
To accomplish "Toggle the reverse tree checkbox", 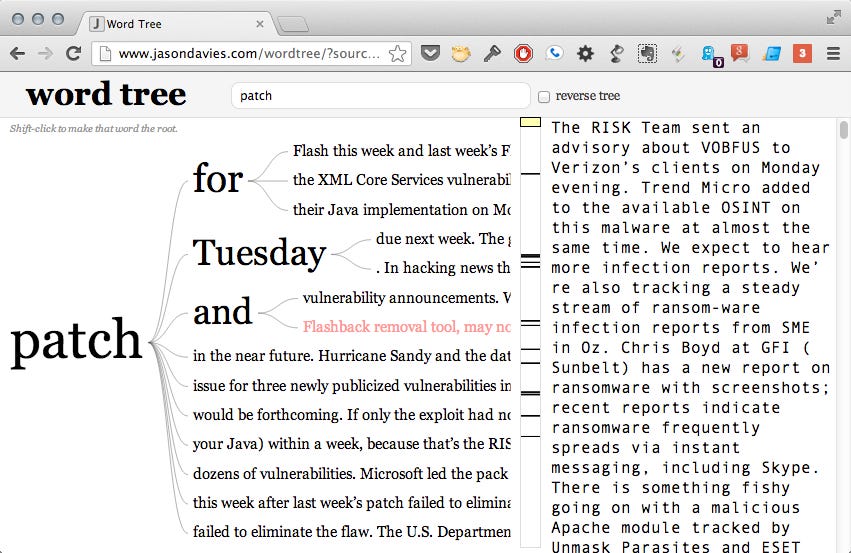I will coord(544,97).
